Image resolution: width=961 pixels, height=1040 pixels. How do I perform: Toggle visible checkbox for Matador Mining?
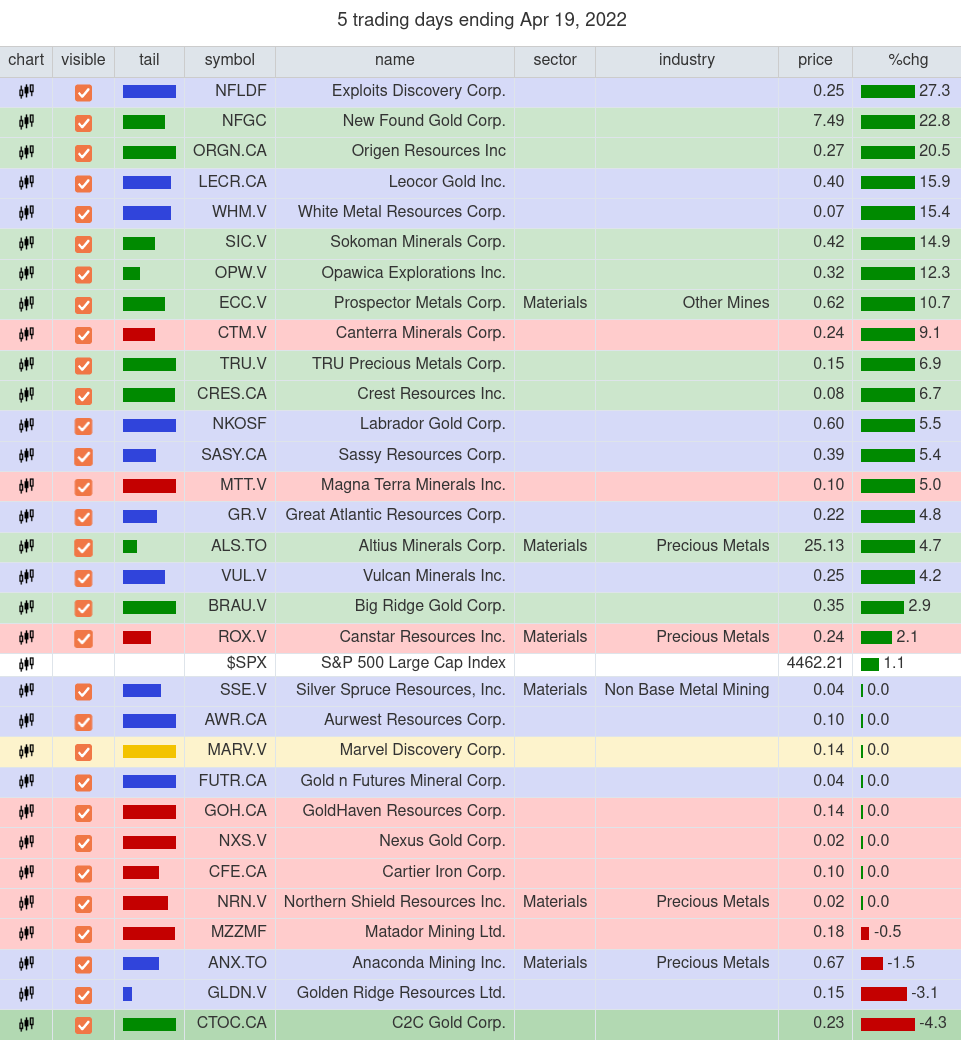[83, 934]
